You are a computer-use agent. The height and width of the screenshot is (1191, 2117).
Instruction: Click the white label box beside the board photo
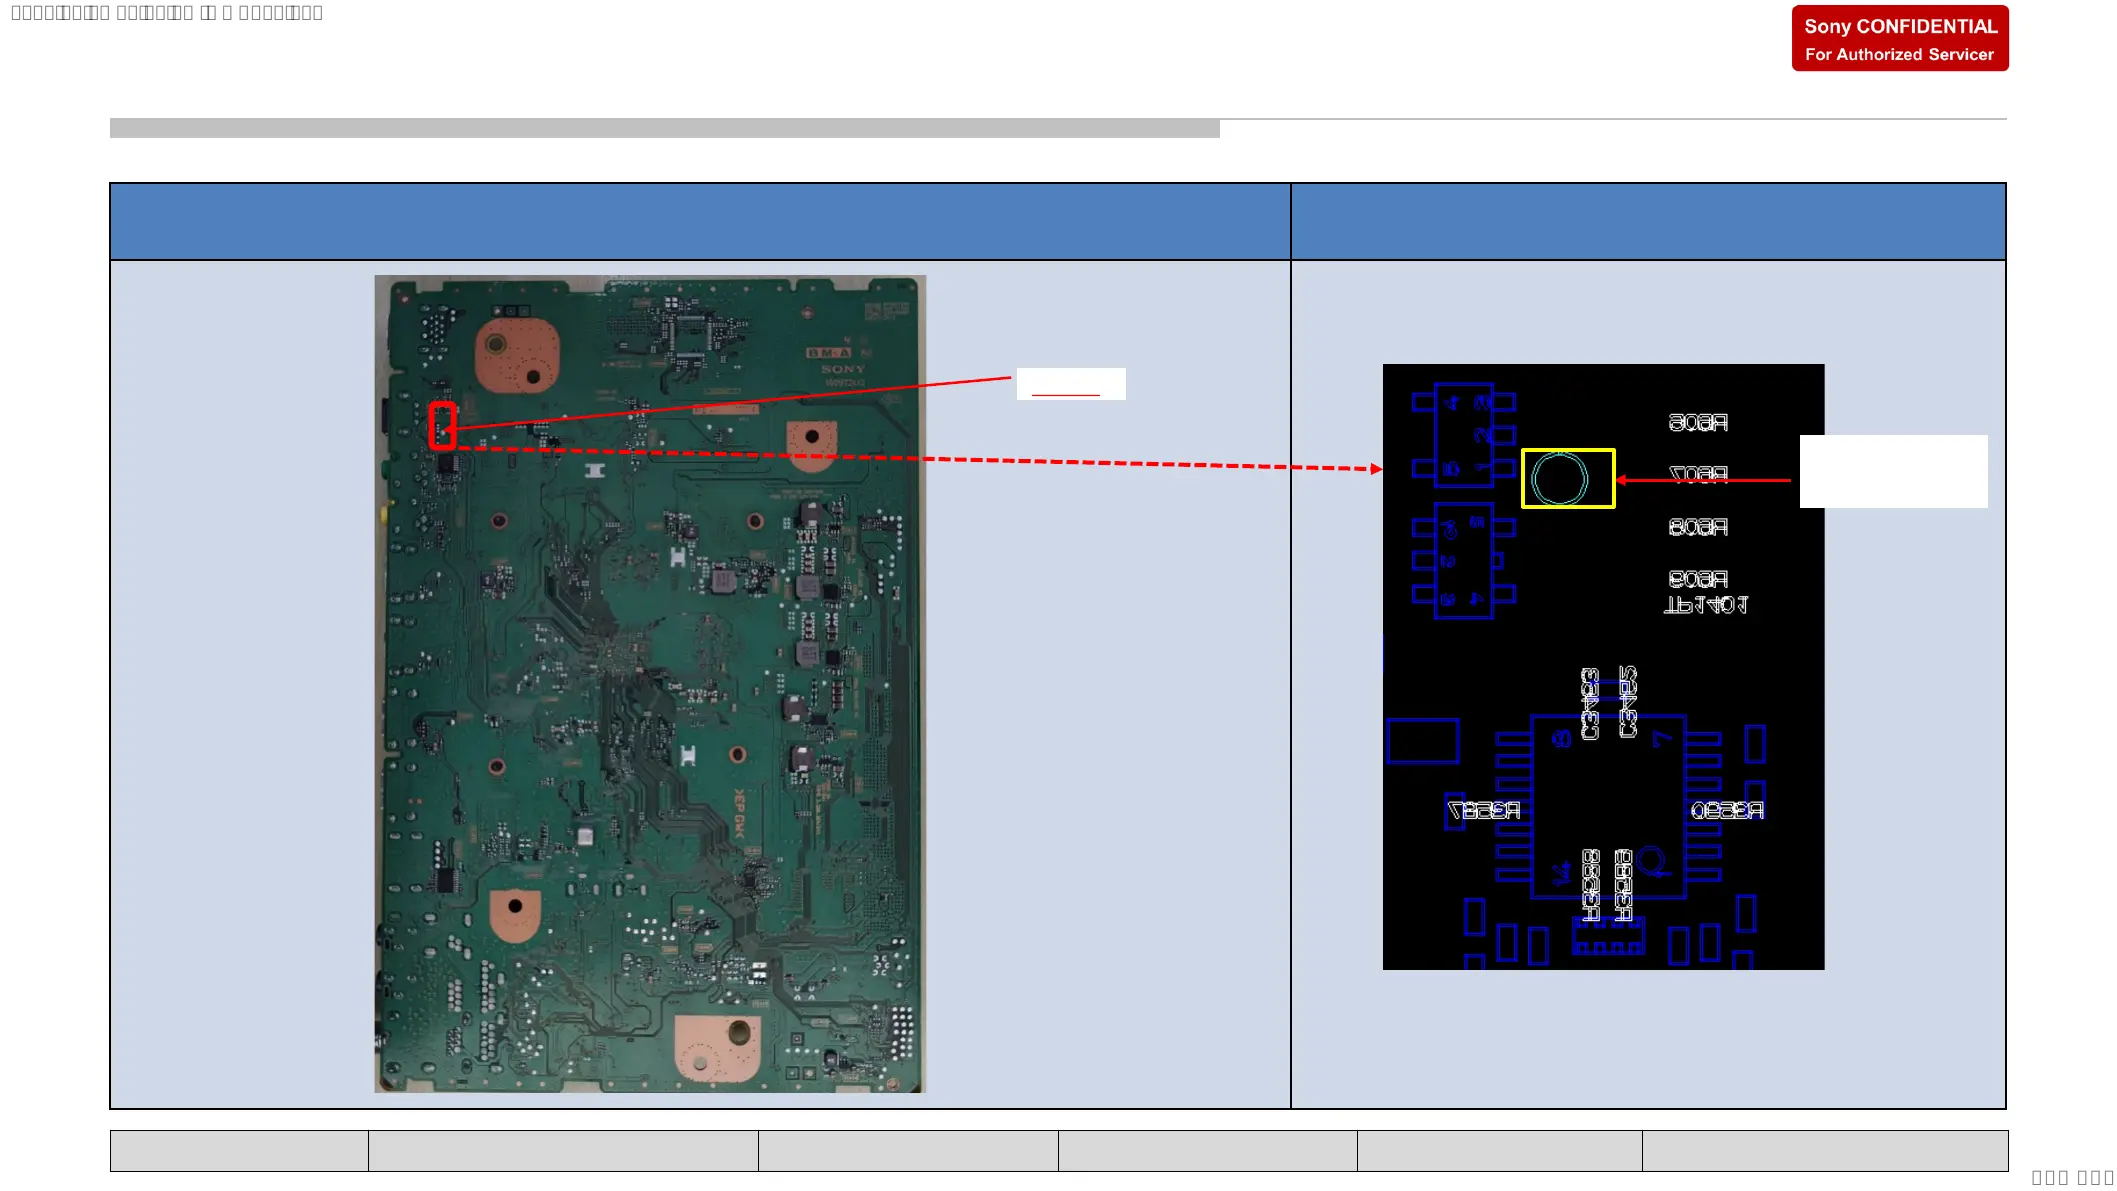point(1071,384)
